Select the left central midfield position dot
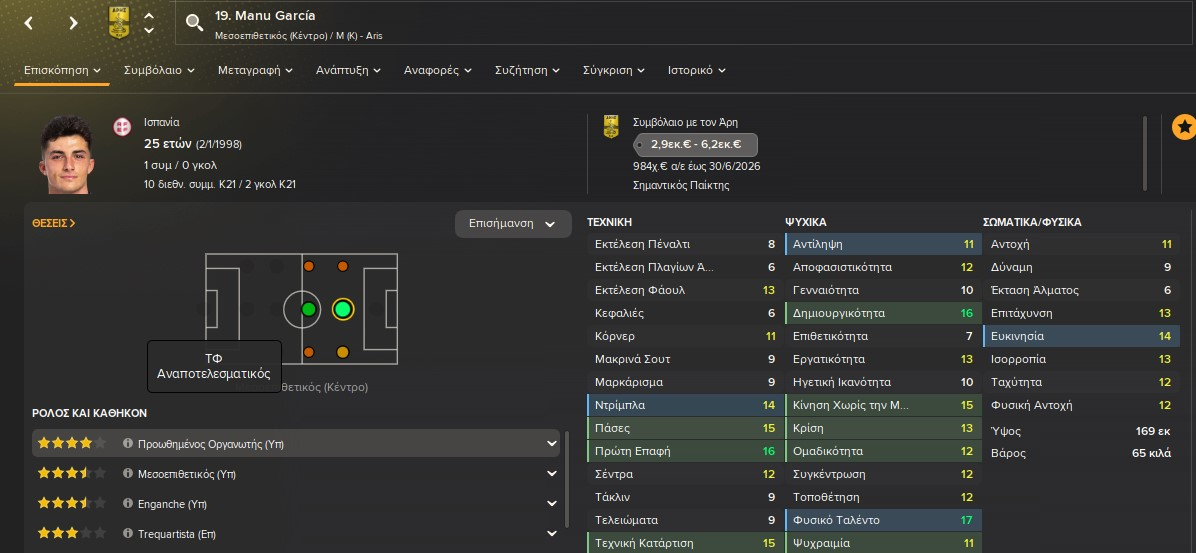 [x=309, y=309]
